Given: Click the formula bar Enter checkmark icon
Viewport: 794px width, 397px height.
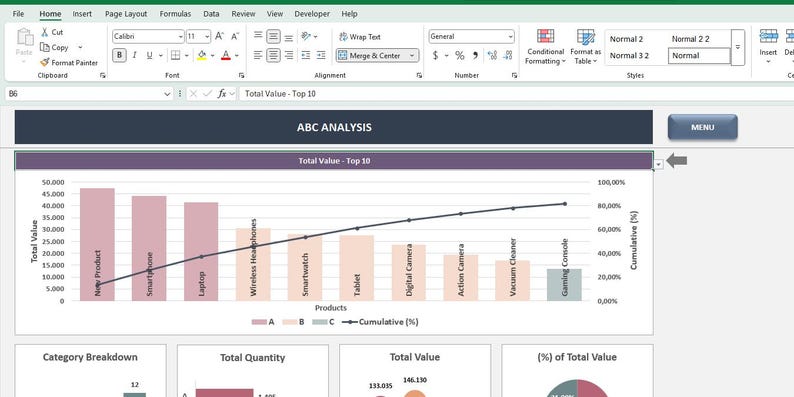Looking at the screenshot, I should tap(207, 94).
